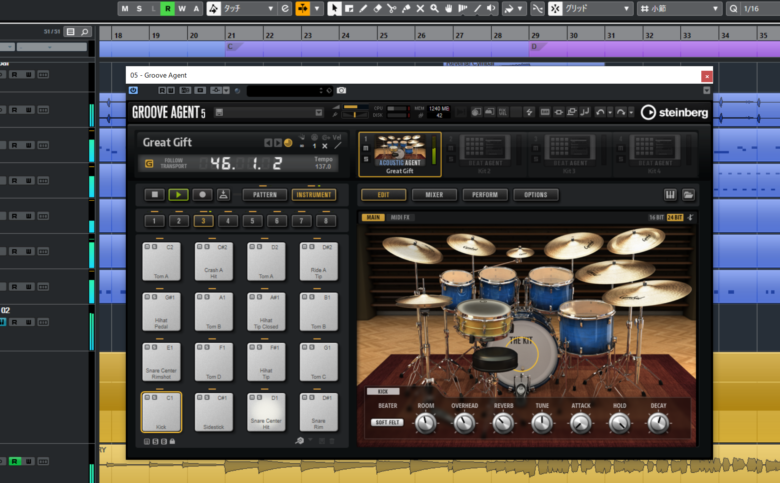Click the next kit arrow beside Great Gift
Image resolution: width=780 pixels, height=483 pixels.
(x=278, y=143)
